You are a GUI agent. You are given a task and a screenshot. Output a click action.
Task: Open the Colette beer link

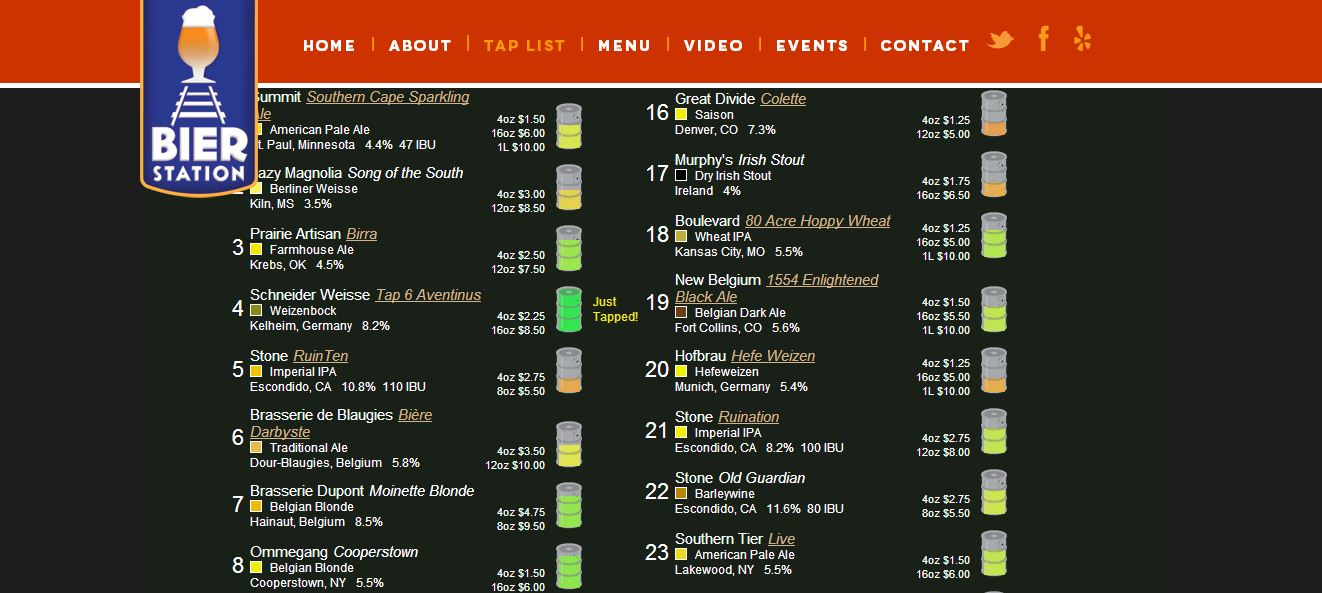pos(783,99)
